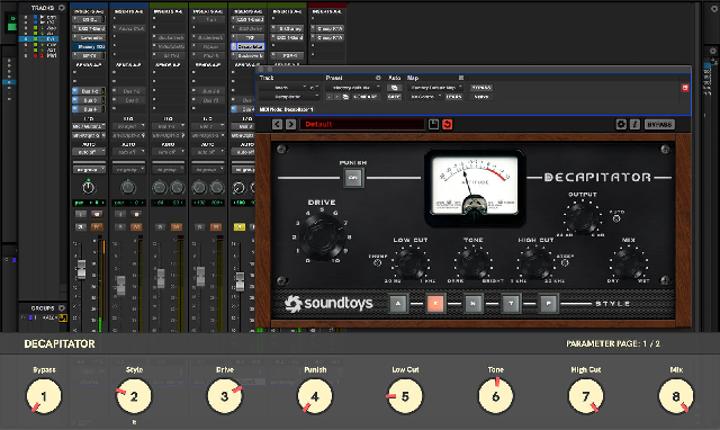
Task: Open the Preset dropdown in plug-in header
Action: click(353, 87)
